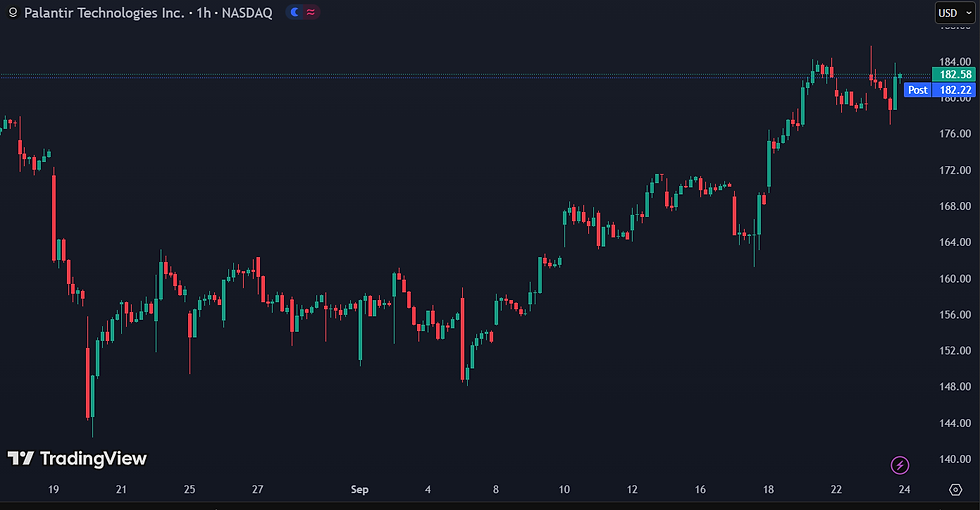Click the 172.00 price axis label
980x510 pixels.
click(955, 170)
